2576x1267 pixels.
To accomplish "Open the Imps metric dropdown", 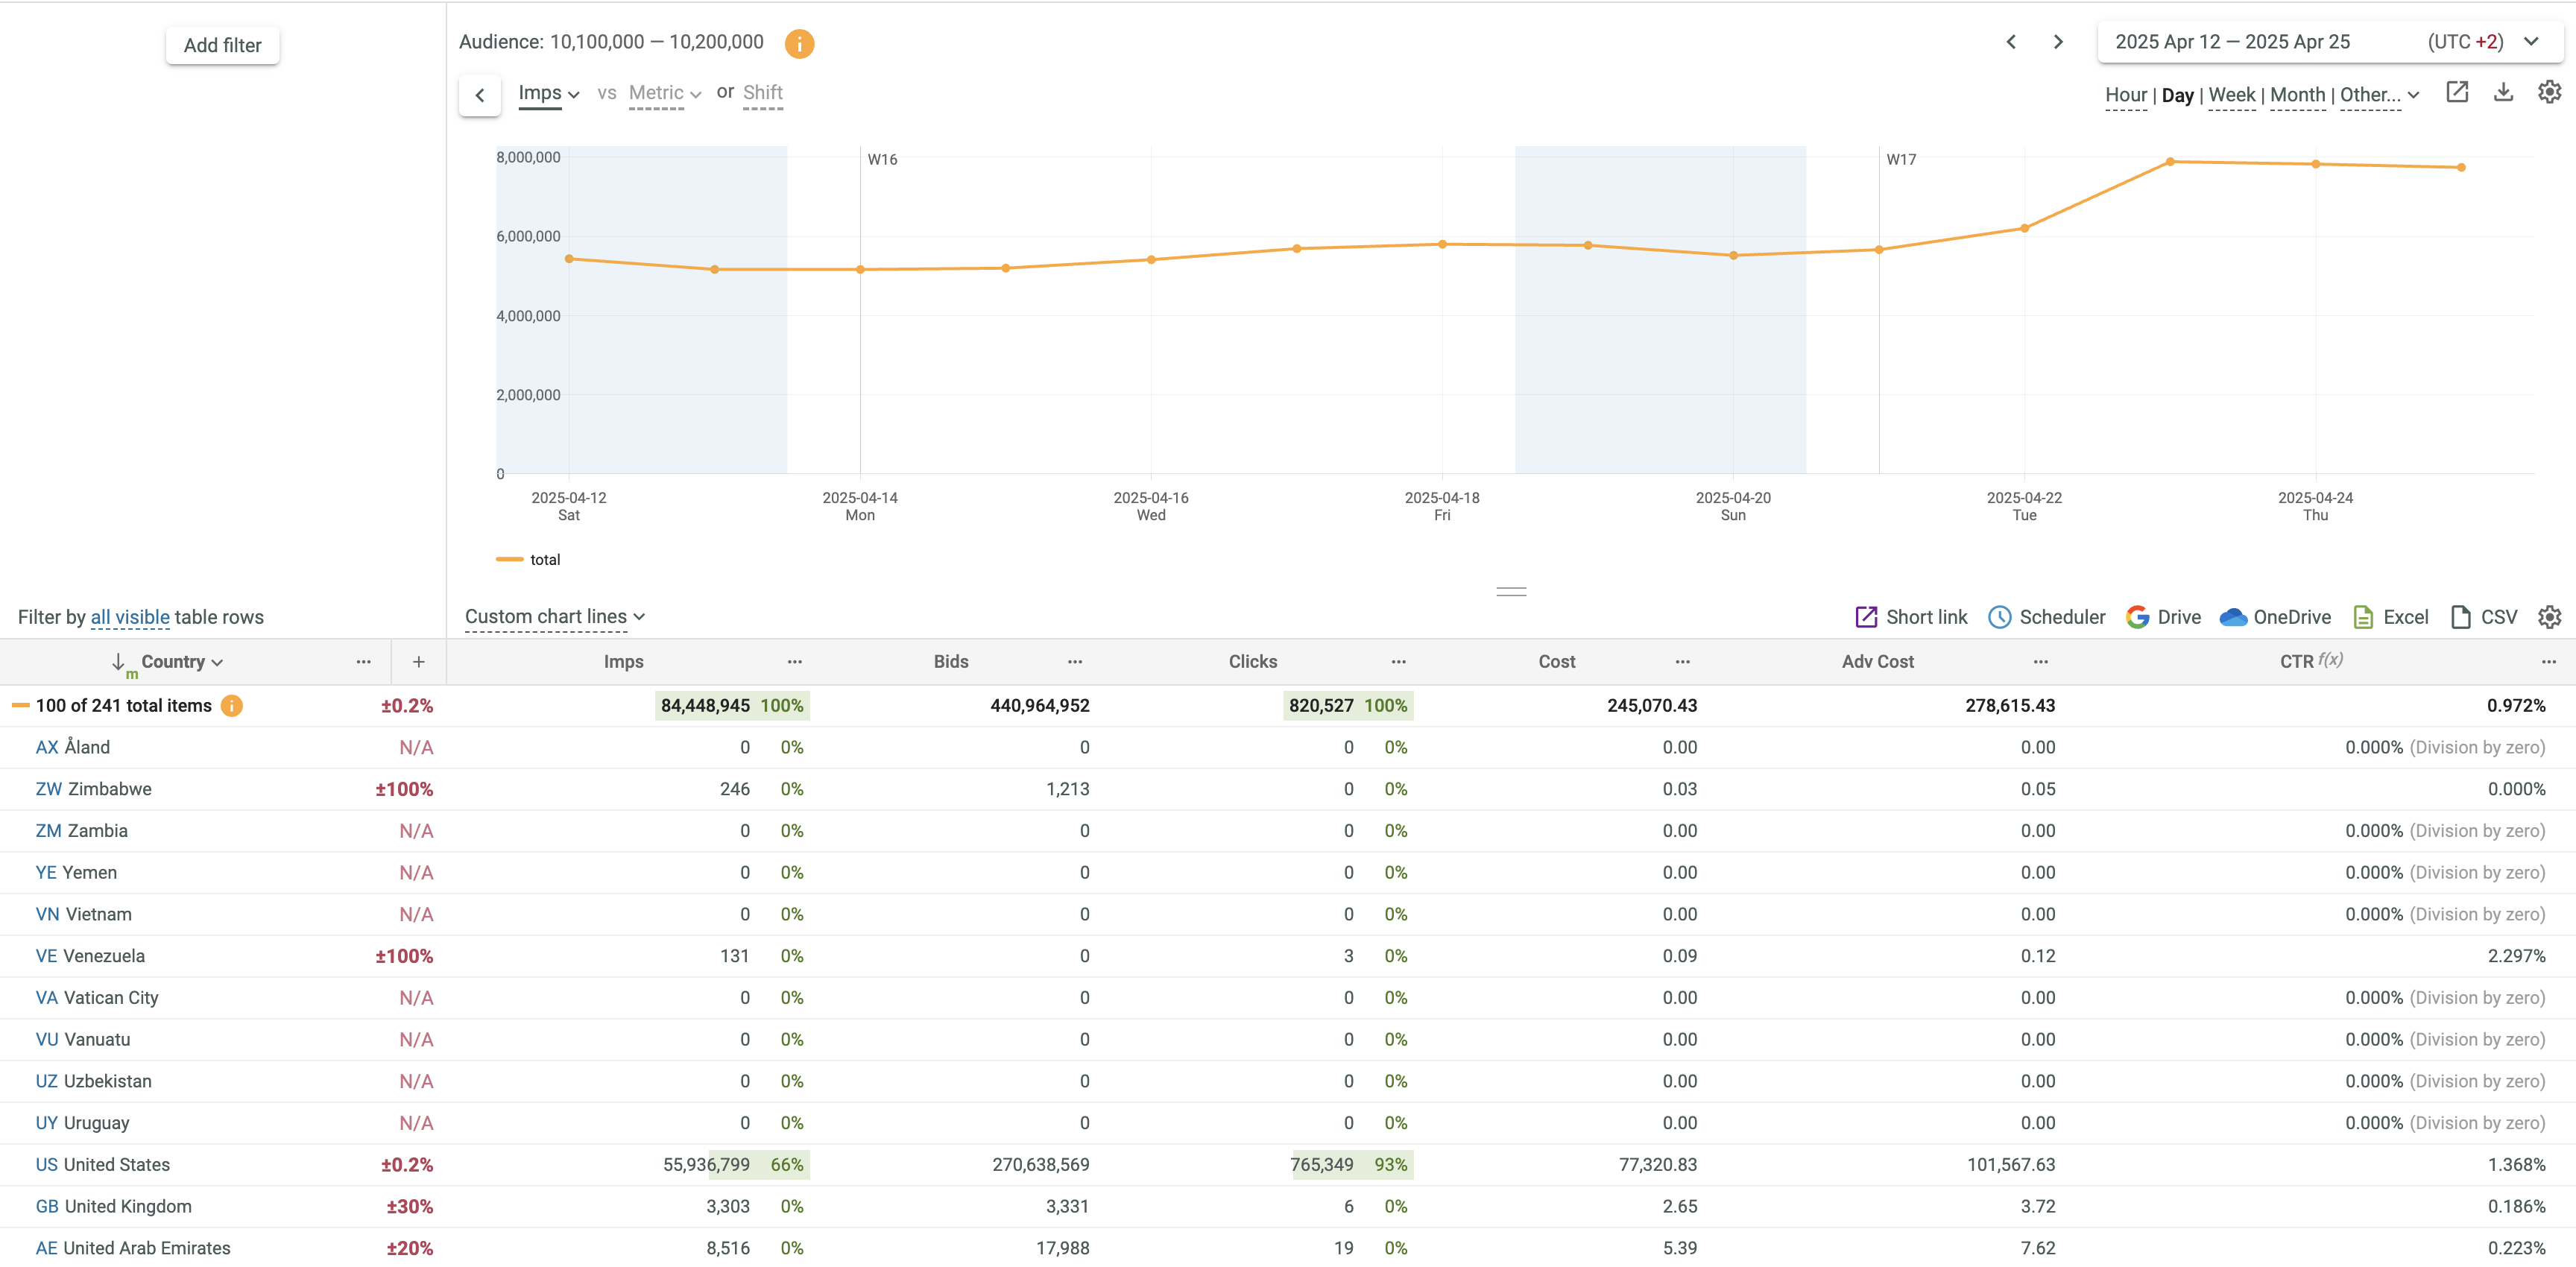I will point(548,93).
